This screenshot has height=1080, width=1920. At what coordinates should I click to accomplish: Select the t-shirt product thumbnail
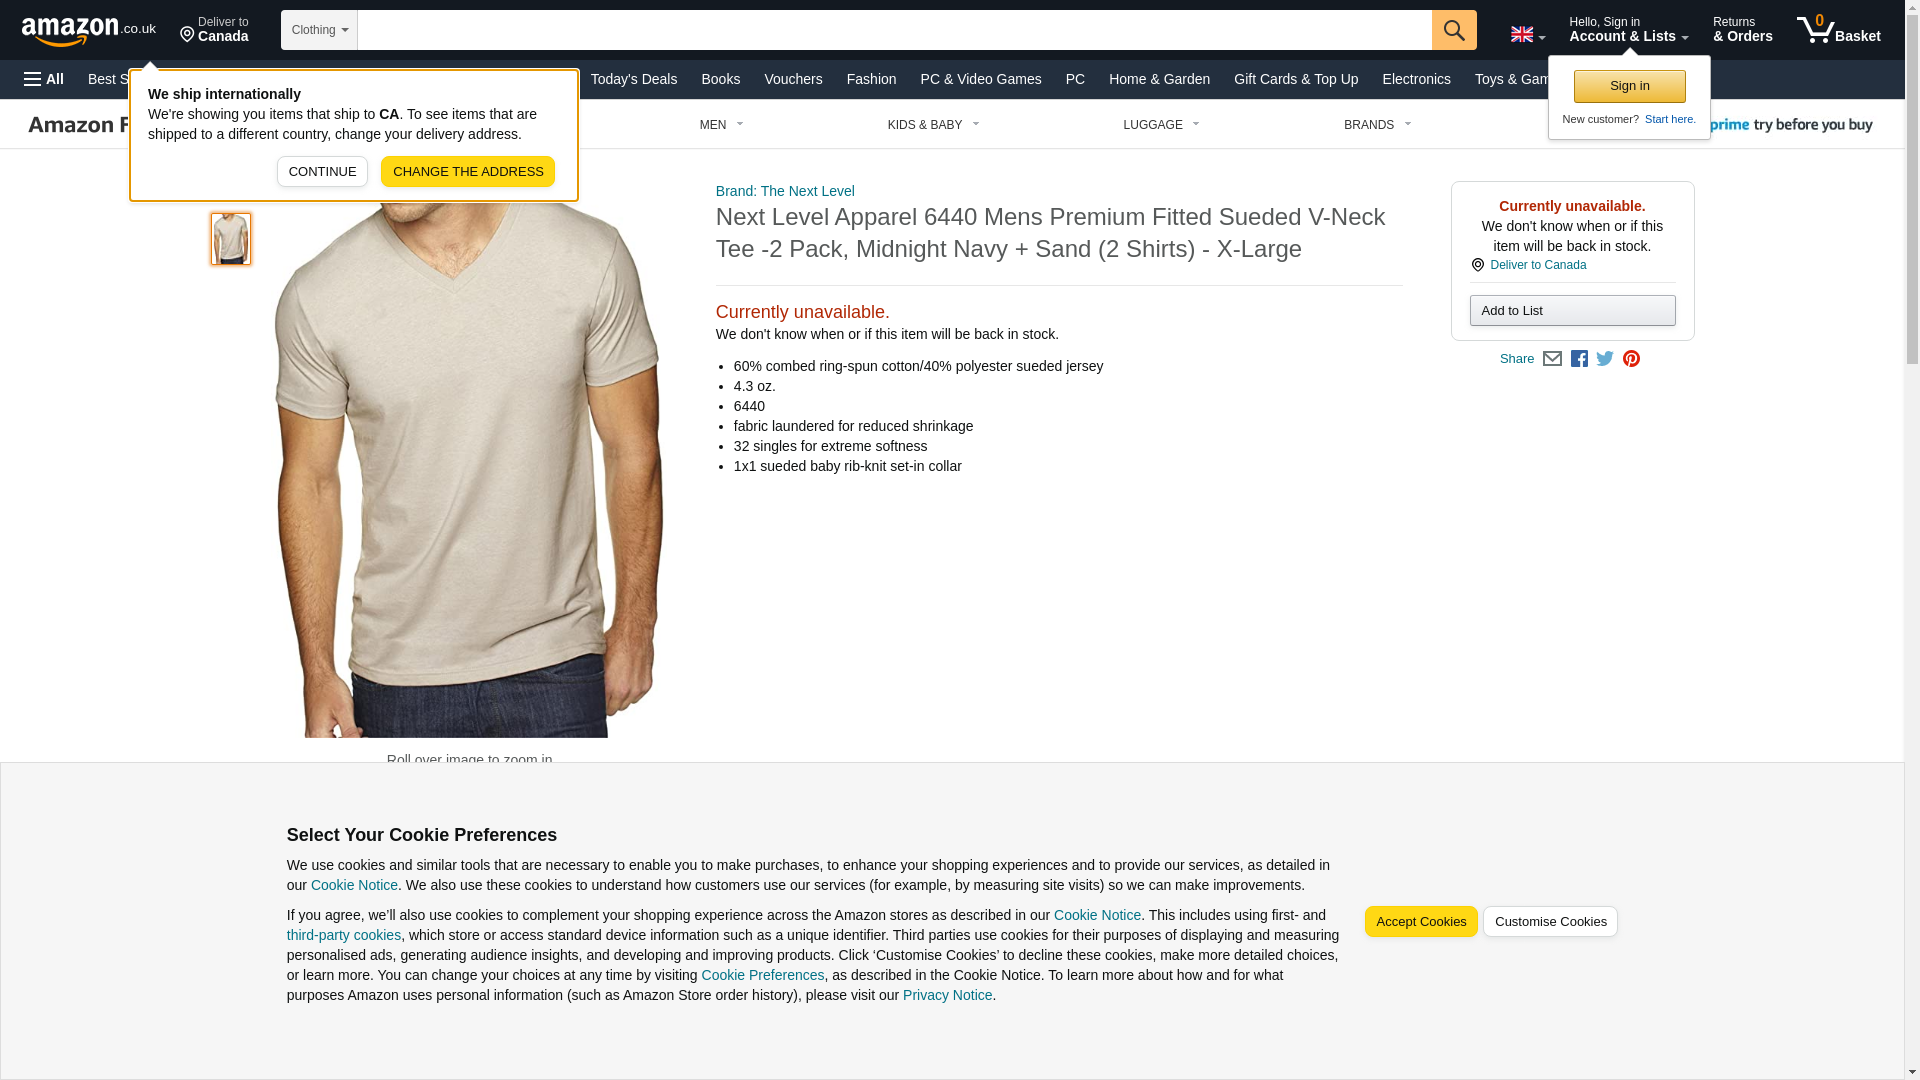[231, 239]
